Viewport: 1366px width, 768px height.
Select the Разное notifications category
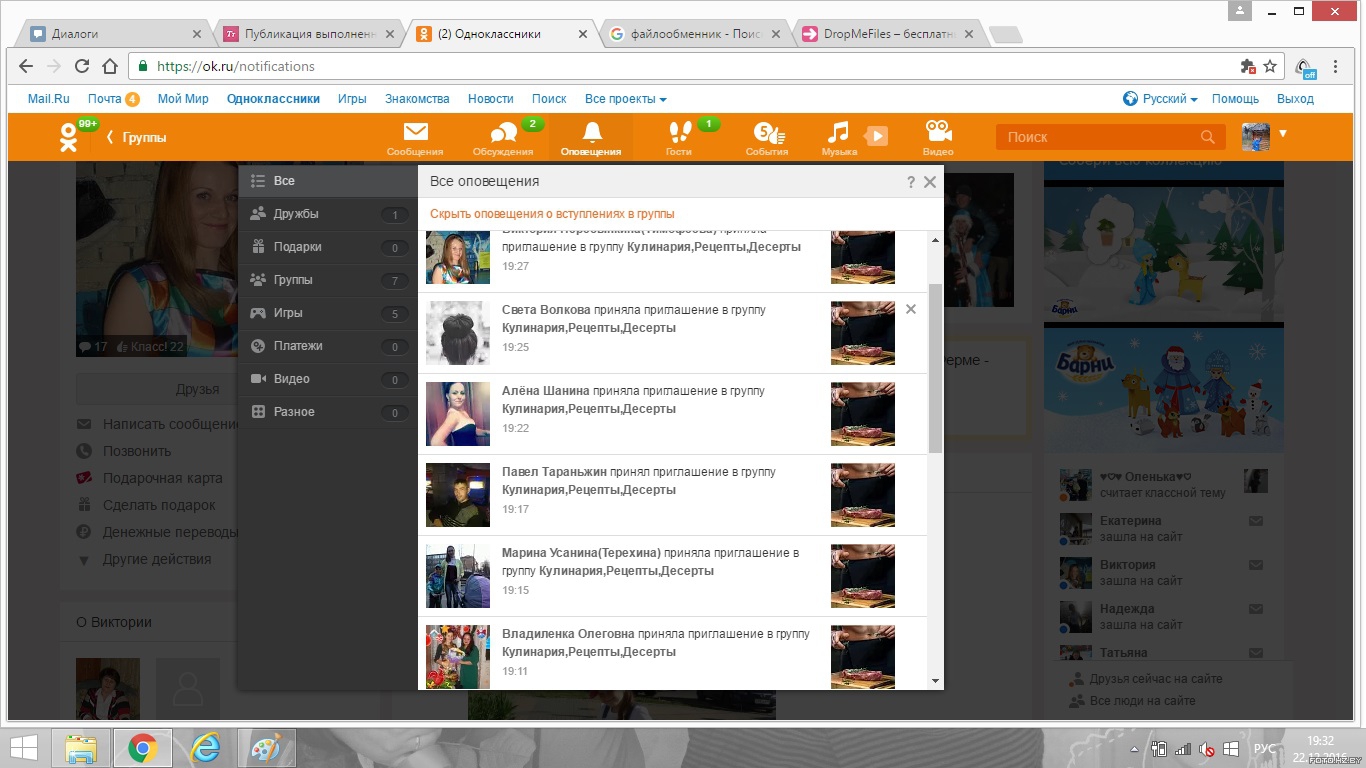[328, 412]
